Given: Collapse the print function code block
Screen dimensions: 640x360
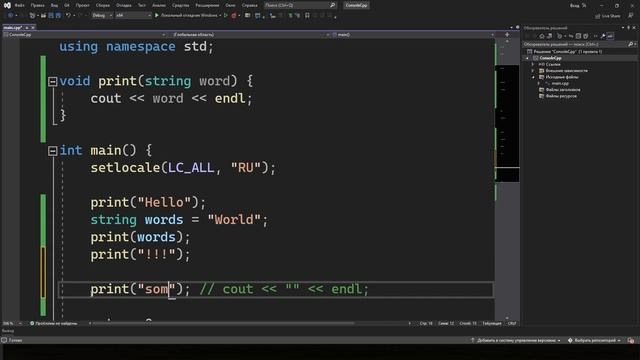Looking at the screenshot, I should 53,82.
